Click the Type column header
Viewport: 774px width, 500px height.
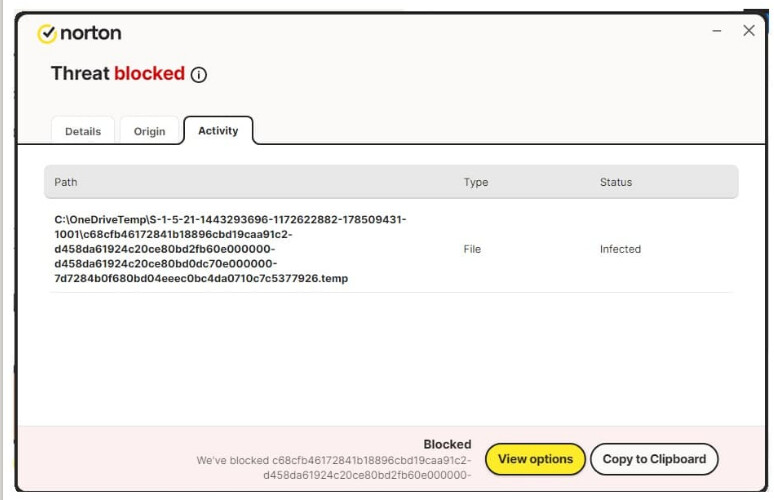coord(476,182)
